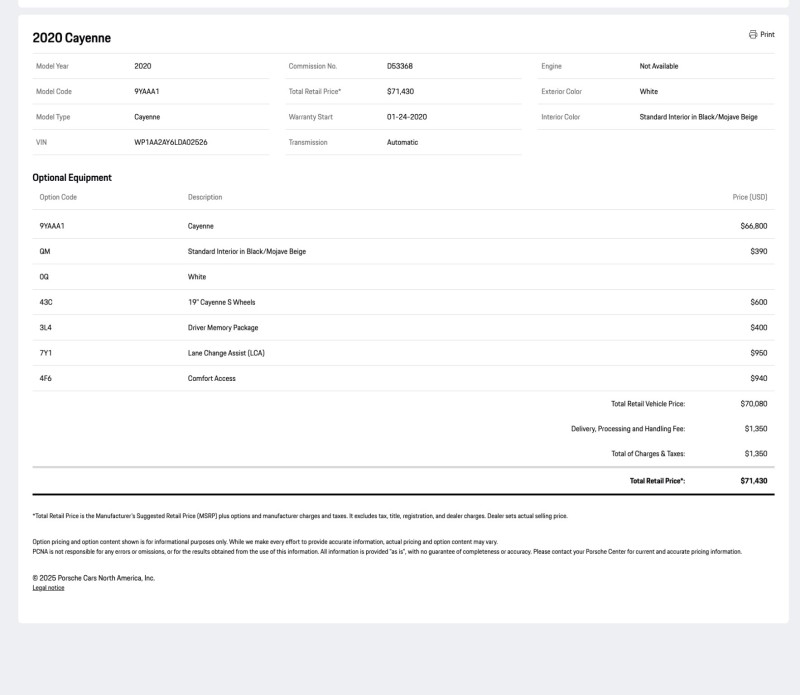
Task: Click the 2020 Cayenne heading
Action: point(71,38)
